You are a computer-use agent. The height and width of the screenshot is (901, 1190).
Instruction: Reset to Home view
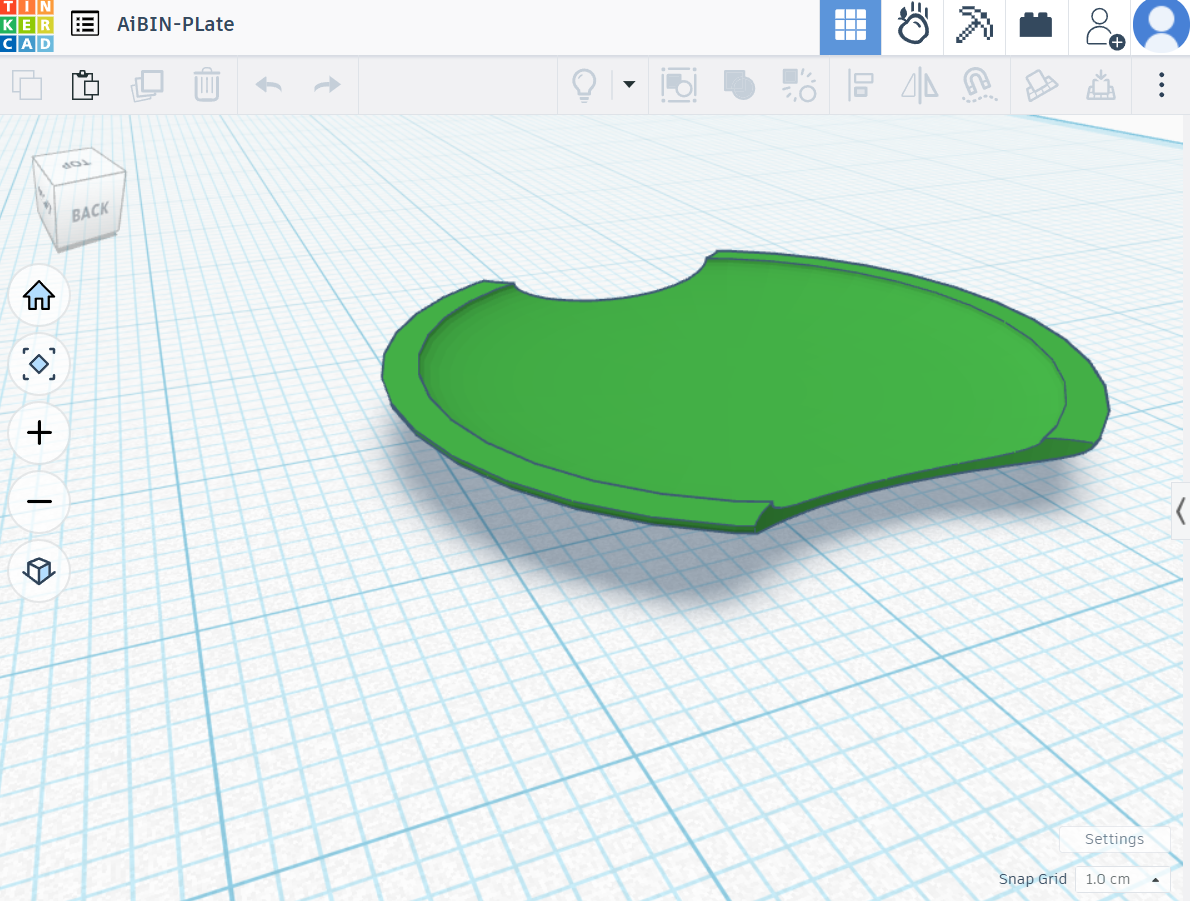39,296
